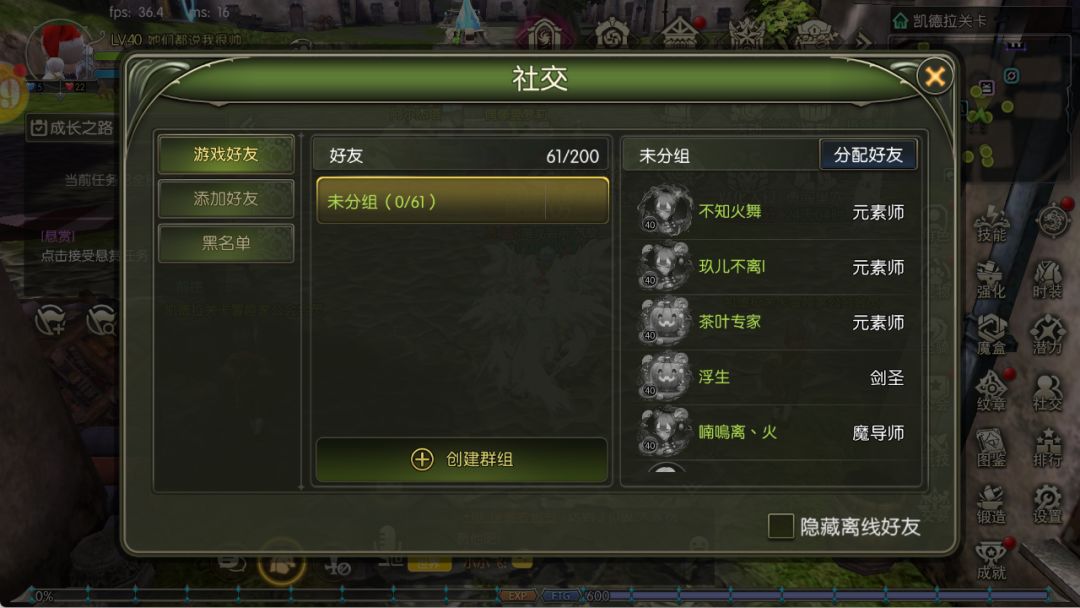Image resolution: width=1080 pixels, height=608 pixels.
Task: Open the 魔盒 magic box icon
Action: (991, 335)
